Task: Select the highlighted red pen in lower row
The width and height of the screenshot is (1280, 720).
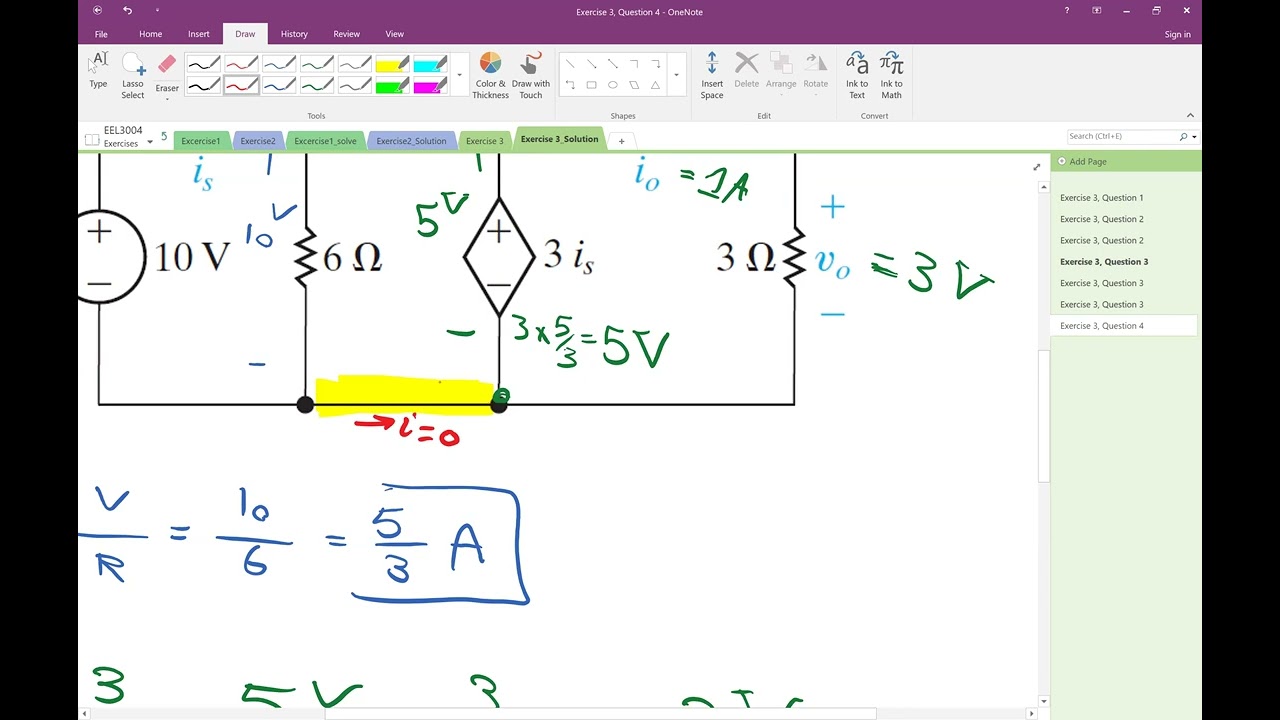Action: click(x=241, y=86)
